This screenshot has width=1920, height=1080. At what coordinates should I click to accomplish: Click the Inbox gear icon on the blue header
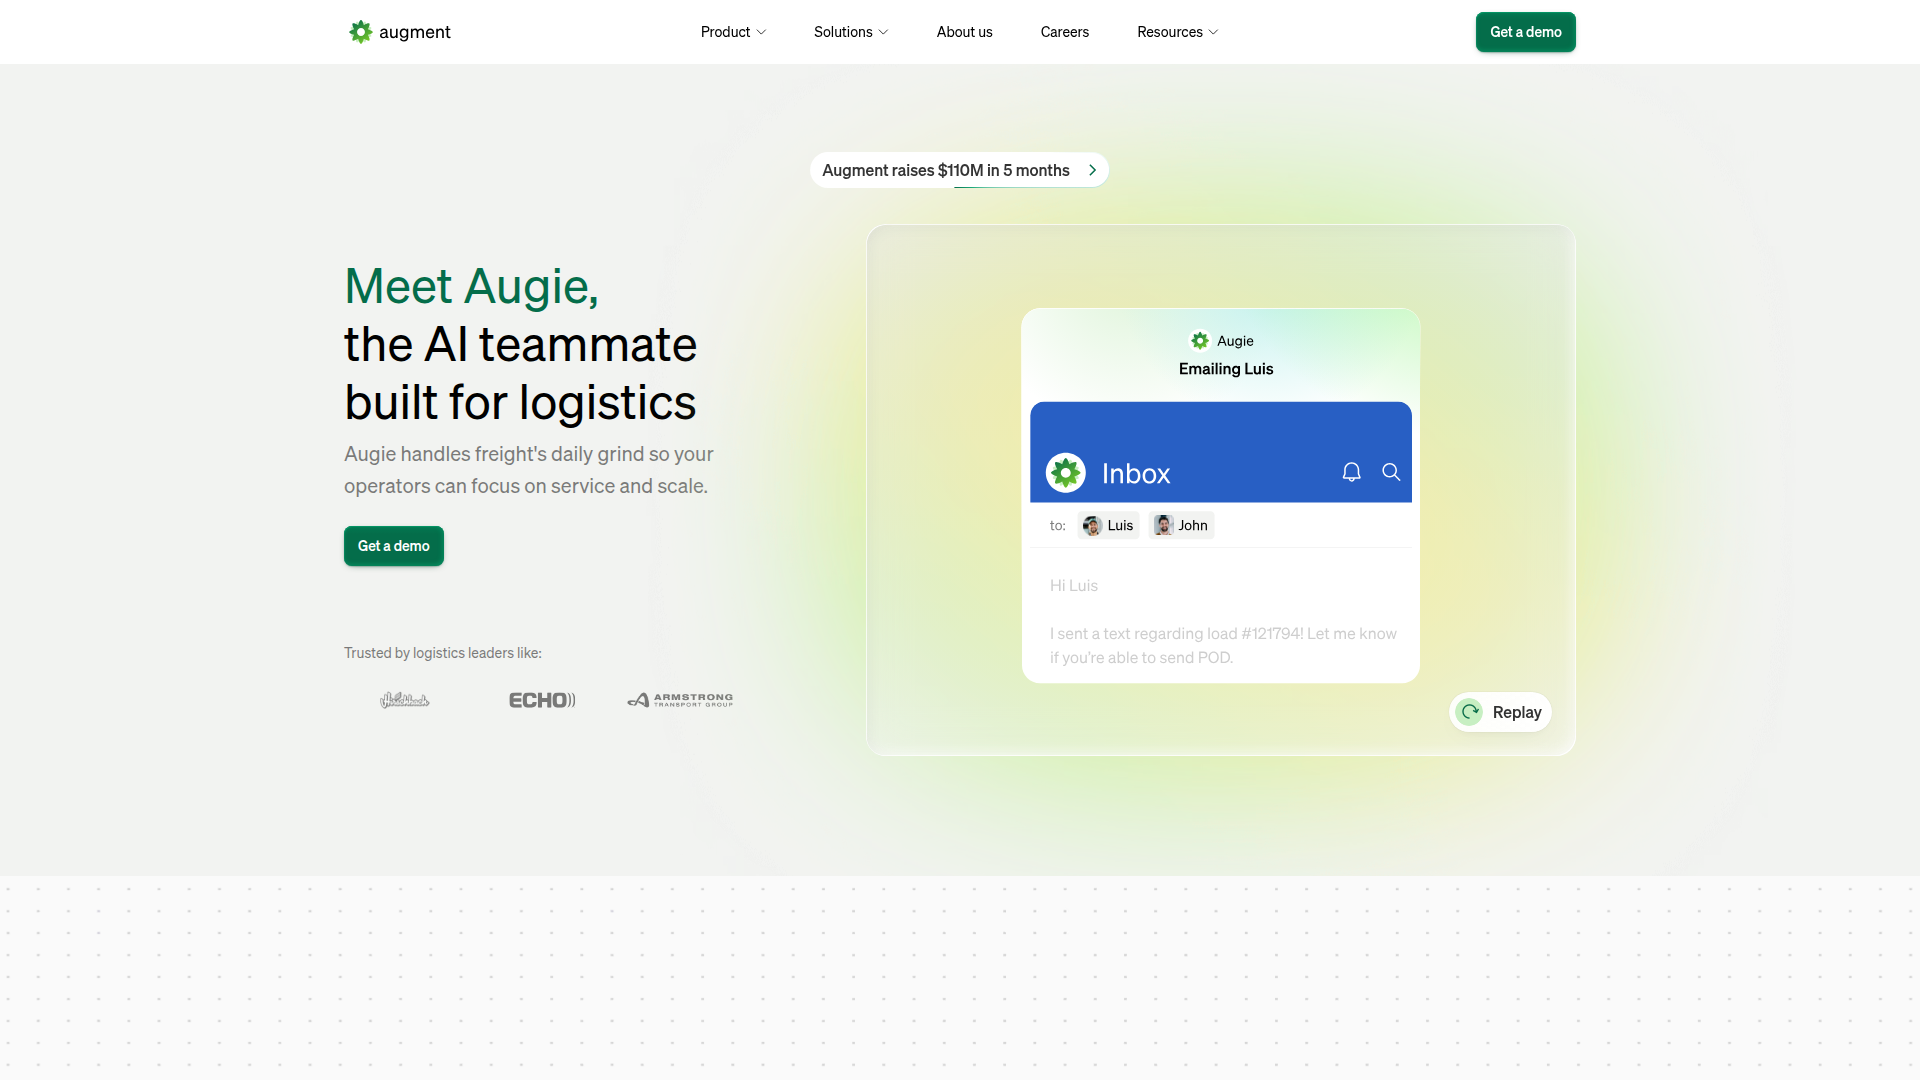click(1066, 472)
